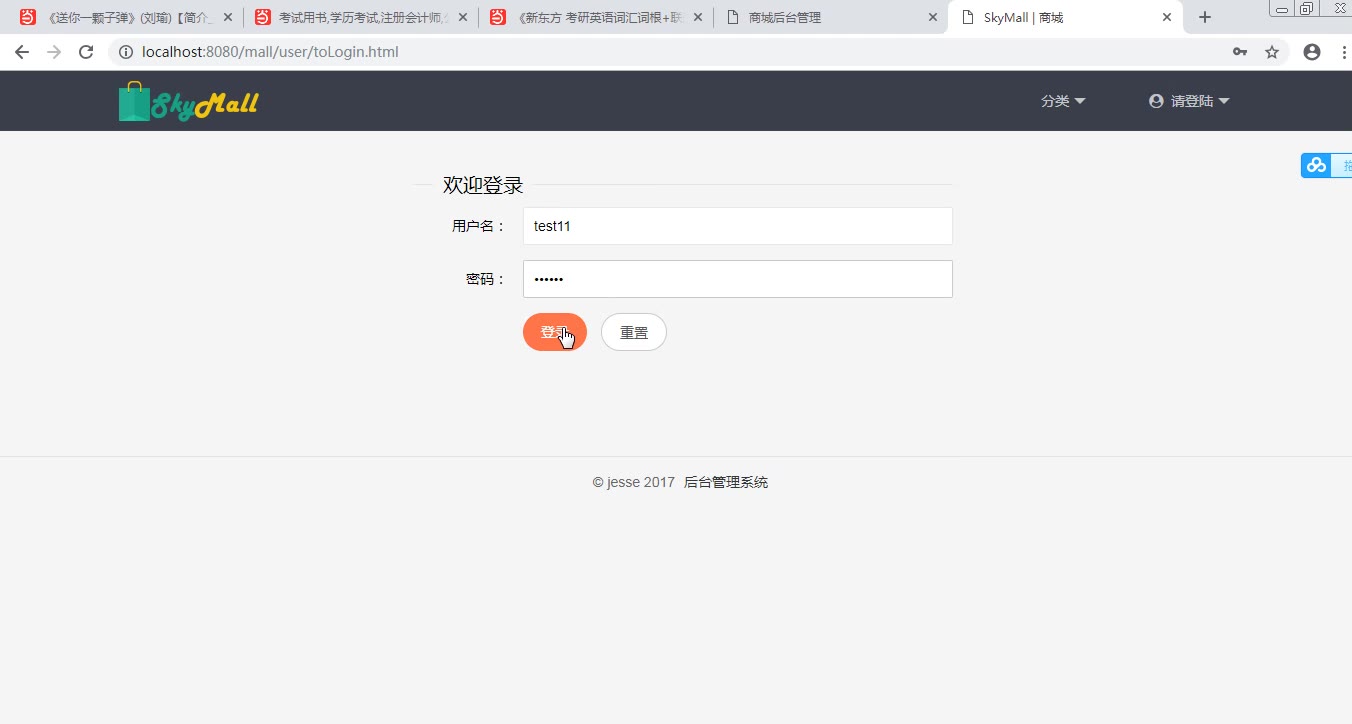The width and height of the screenshot is (1352, 724).
Task: Click the 重置 reset button
Action: coord(634,332)
